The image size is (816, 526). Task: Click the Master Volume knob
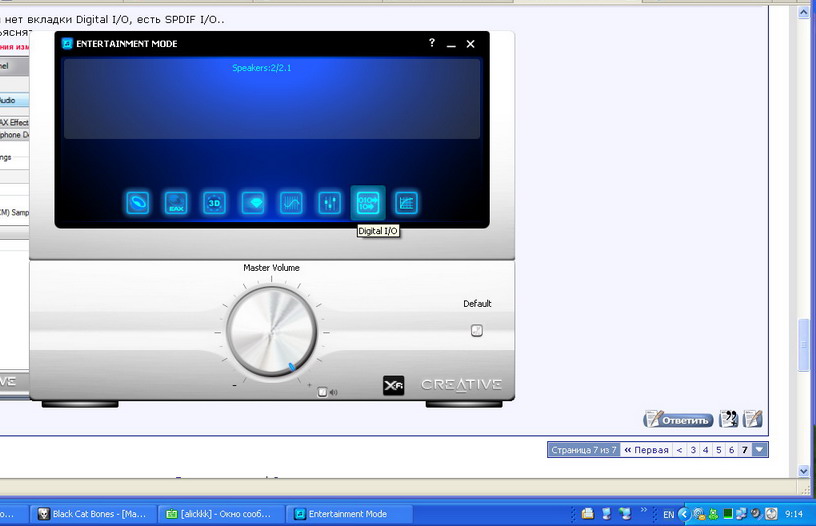coord(271,331)
